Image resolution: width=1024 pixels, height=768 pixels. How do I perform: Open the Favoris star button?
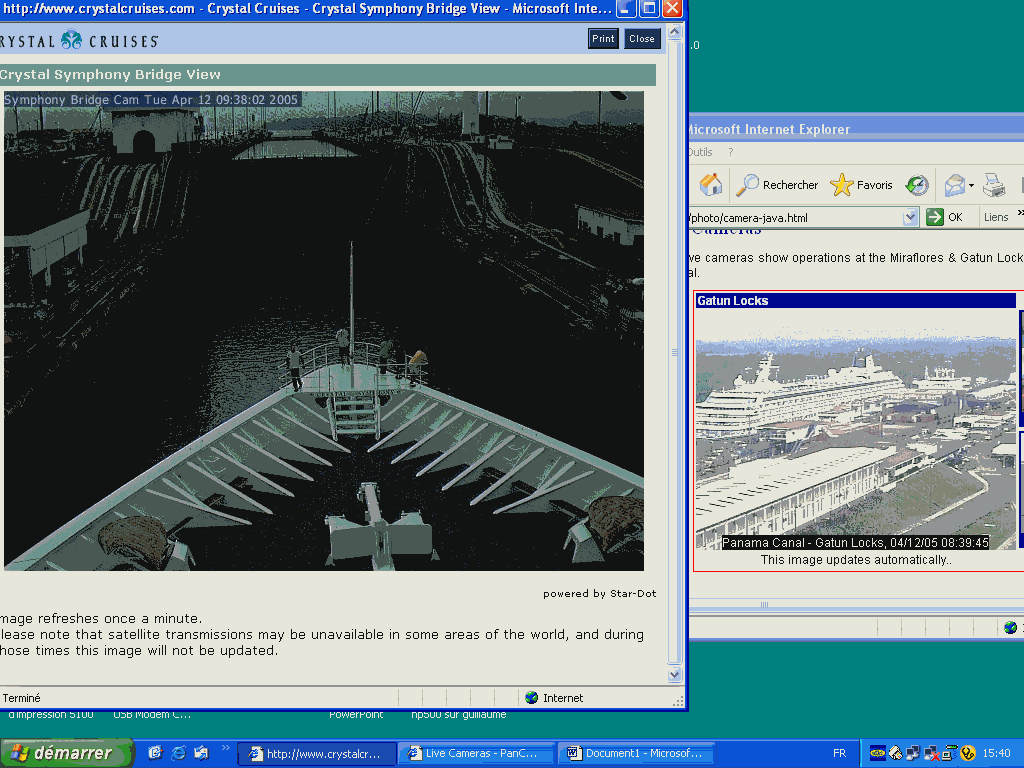[861, 185]
